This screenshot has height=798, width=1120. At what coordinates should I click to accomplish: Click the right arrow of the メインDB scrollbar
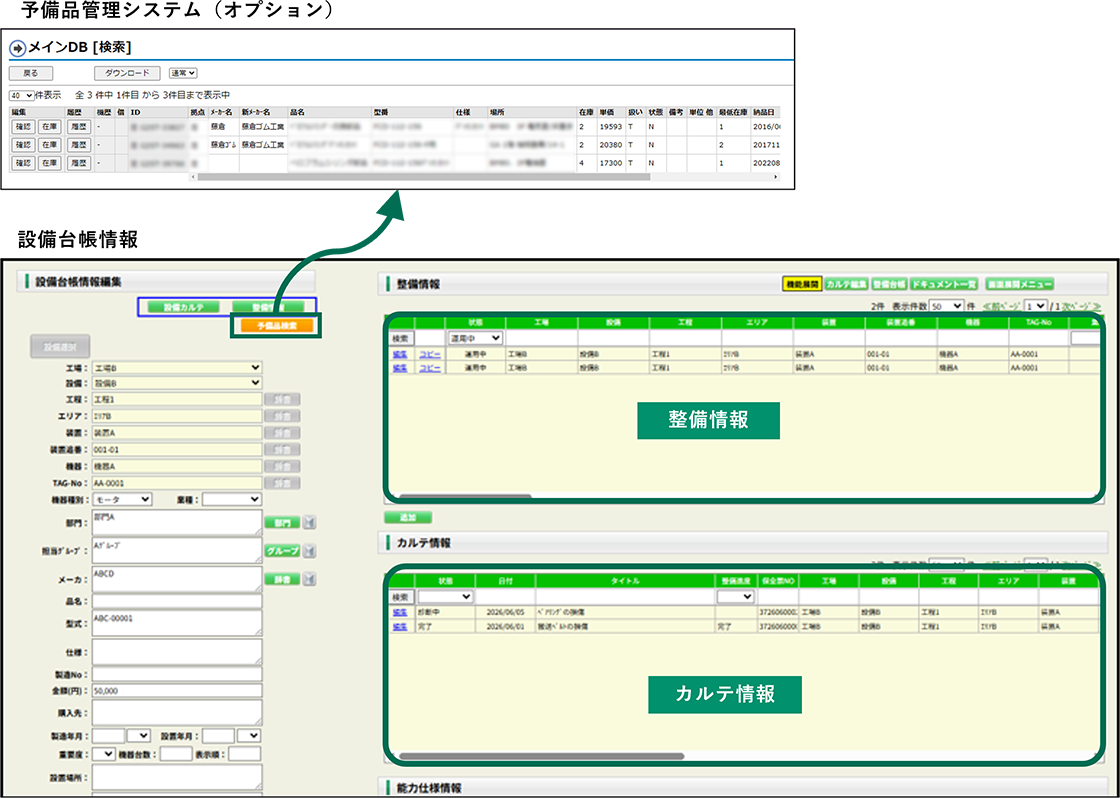pos(776,176)
